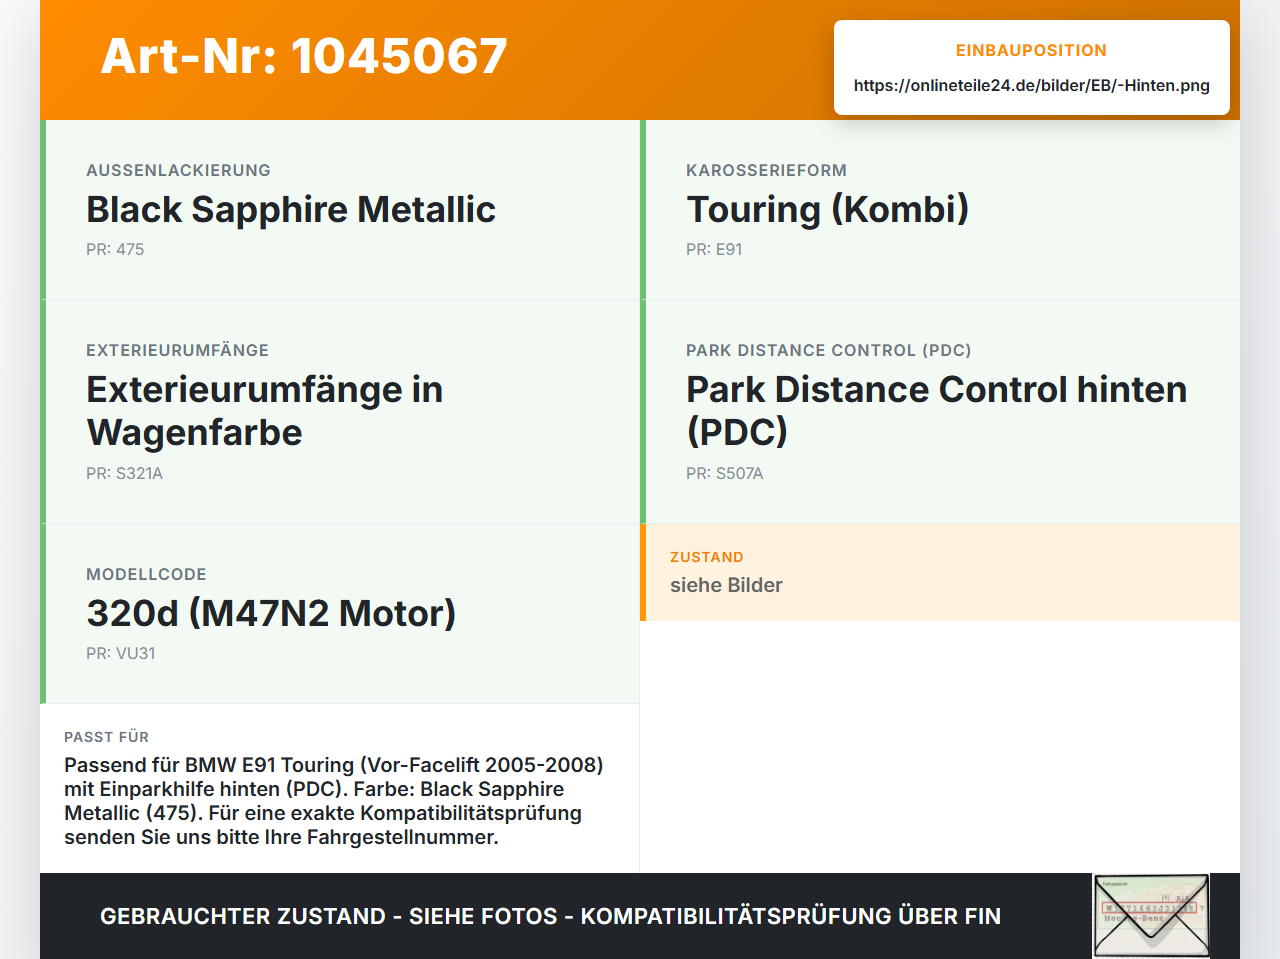Click the PR: S321A code text
The height and width of the screenshot is (959, 1280).
124,473
